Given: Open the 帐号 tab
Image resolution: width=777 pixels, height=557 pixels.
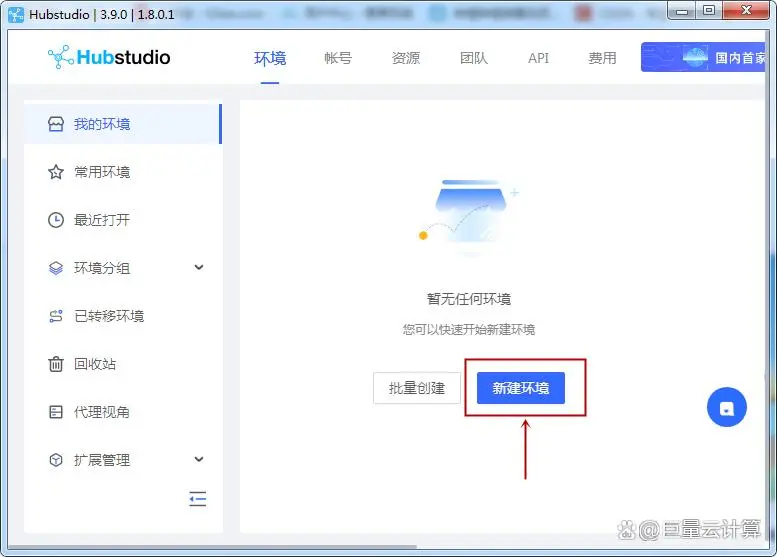Looking at the screenshot, I should (x=338, y=58).
